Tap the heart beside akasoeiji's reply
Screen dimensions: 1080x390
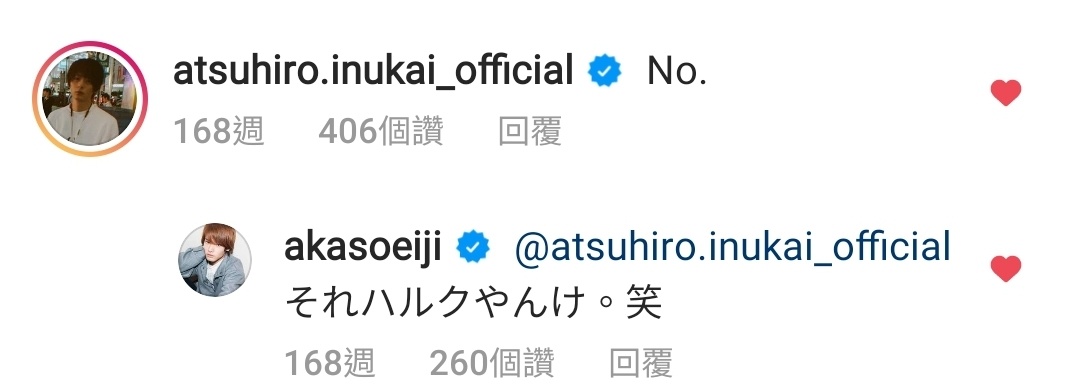[x=1005, y=269]
